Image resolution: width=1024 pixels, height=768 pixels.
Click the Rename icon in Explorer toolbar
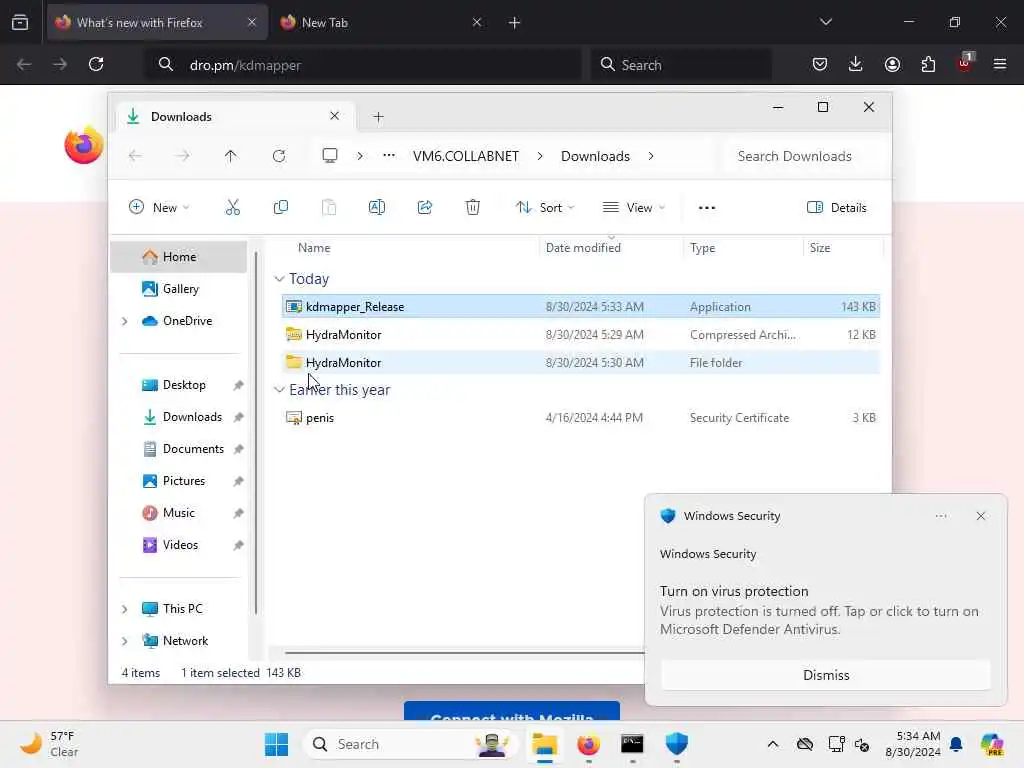pyautogui.click(x=377, y=208)
